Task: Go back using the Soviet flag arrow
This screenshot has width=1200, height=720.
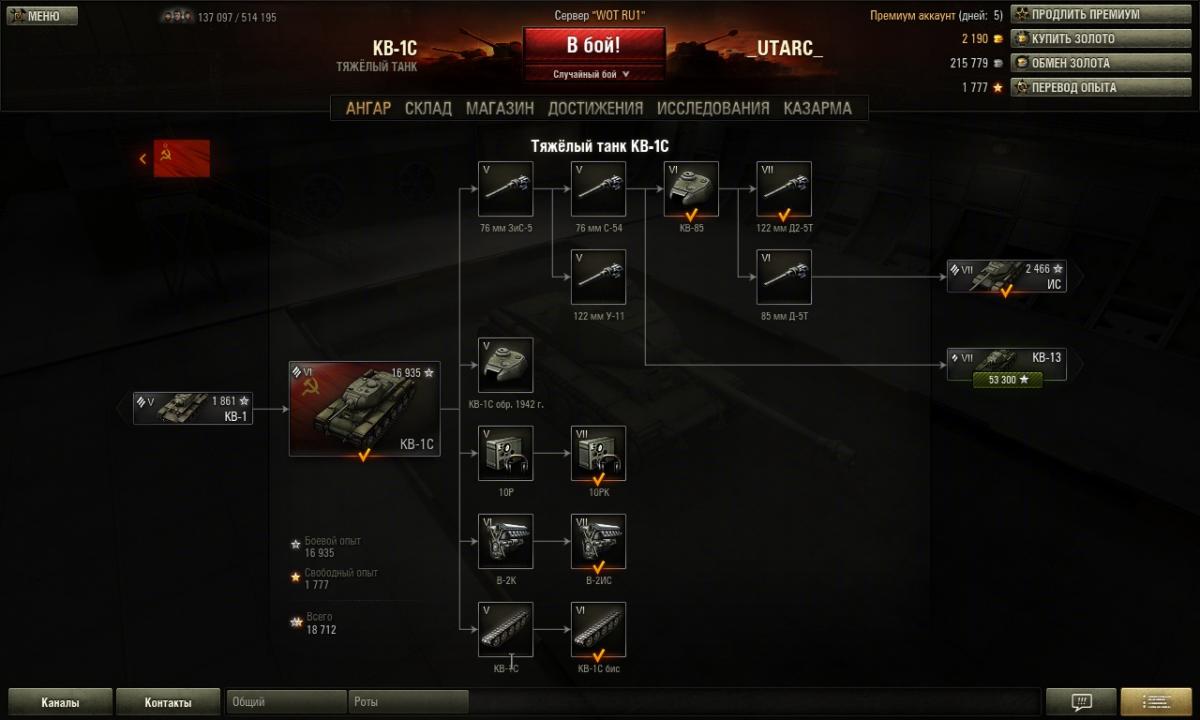Action: coord(174,158)
